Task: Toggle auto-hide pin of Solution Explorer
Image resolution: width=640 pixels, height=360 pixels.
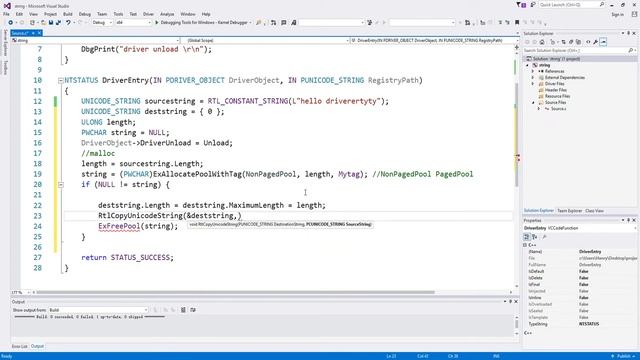Action: 629,33
